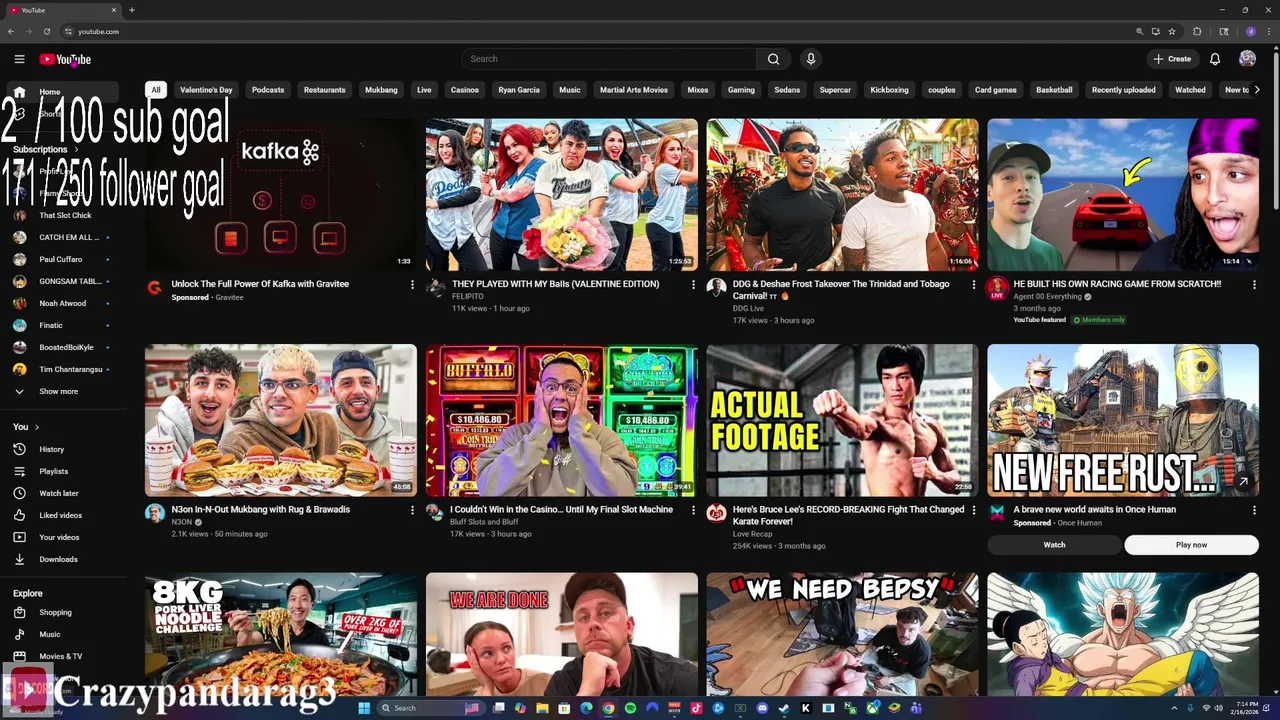This screenshot has height=720, width=1280.
Task: Select the Valentine's Day filter chip
Action: click(x=206, y=90)
